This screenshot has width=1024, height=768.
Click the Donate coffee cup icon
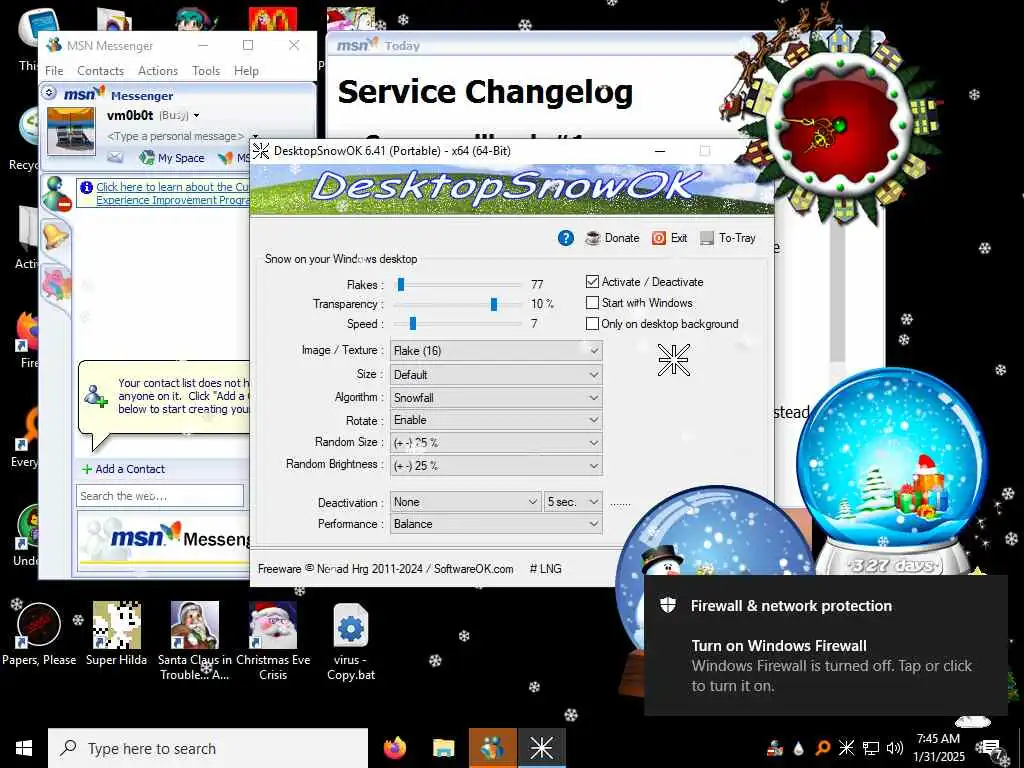593,238
